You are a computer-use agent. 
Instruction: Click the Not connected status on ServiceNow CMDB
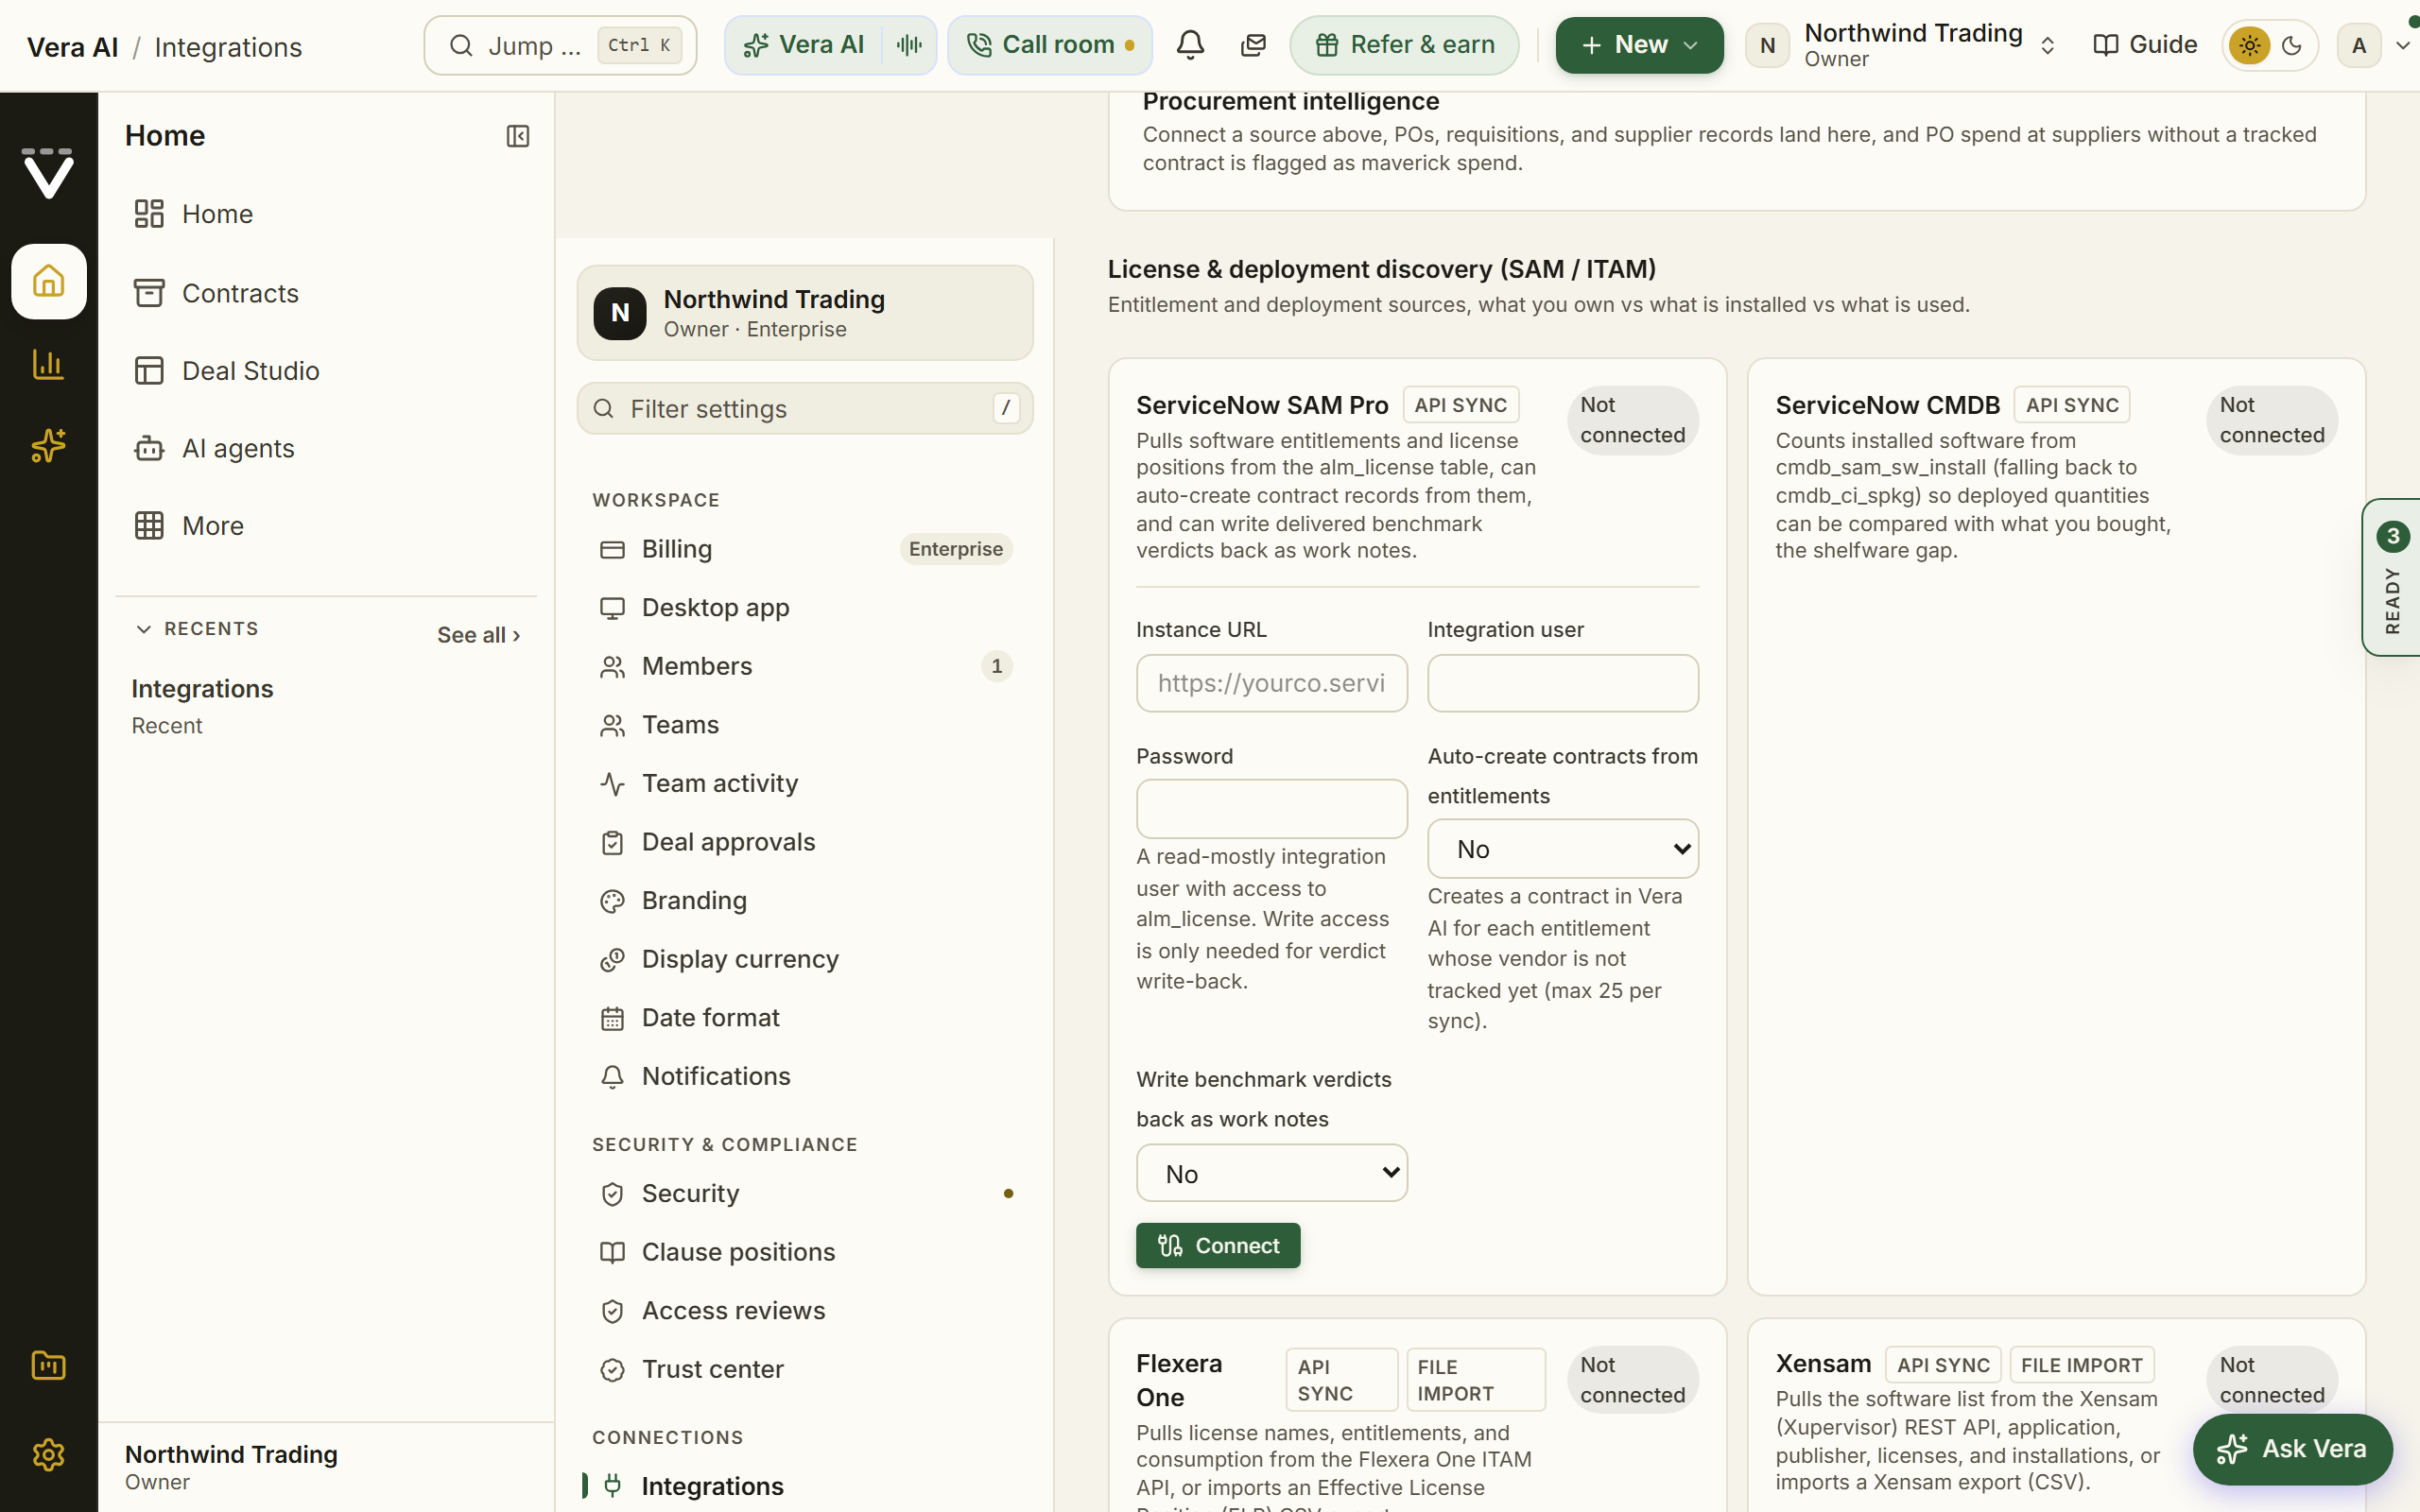click(x=2272, y=420)
